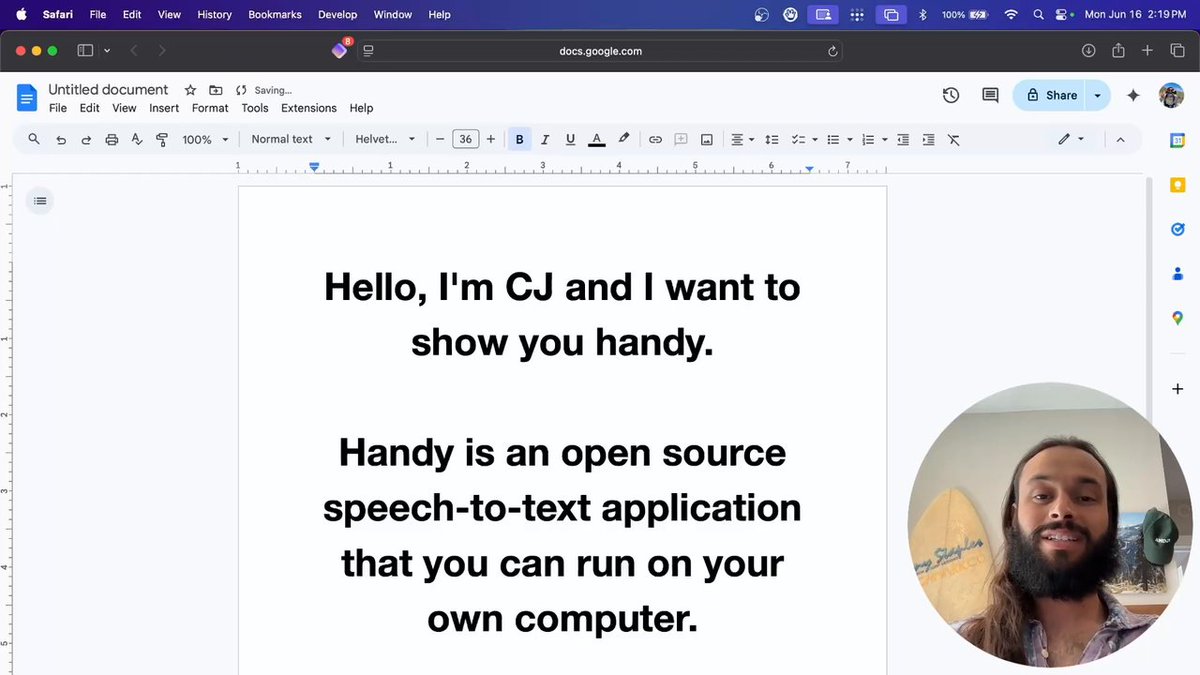Open the text color picker

click(597, 140)
